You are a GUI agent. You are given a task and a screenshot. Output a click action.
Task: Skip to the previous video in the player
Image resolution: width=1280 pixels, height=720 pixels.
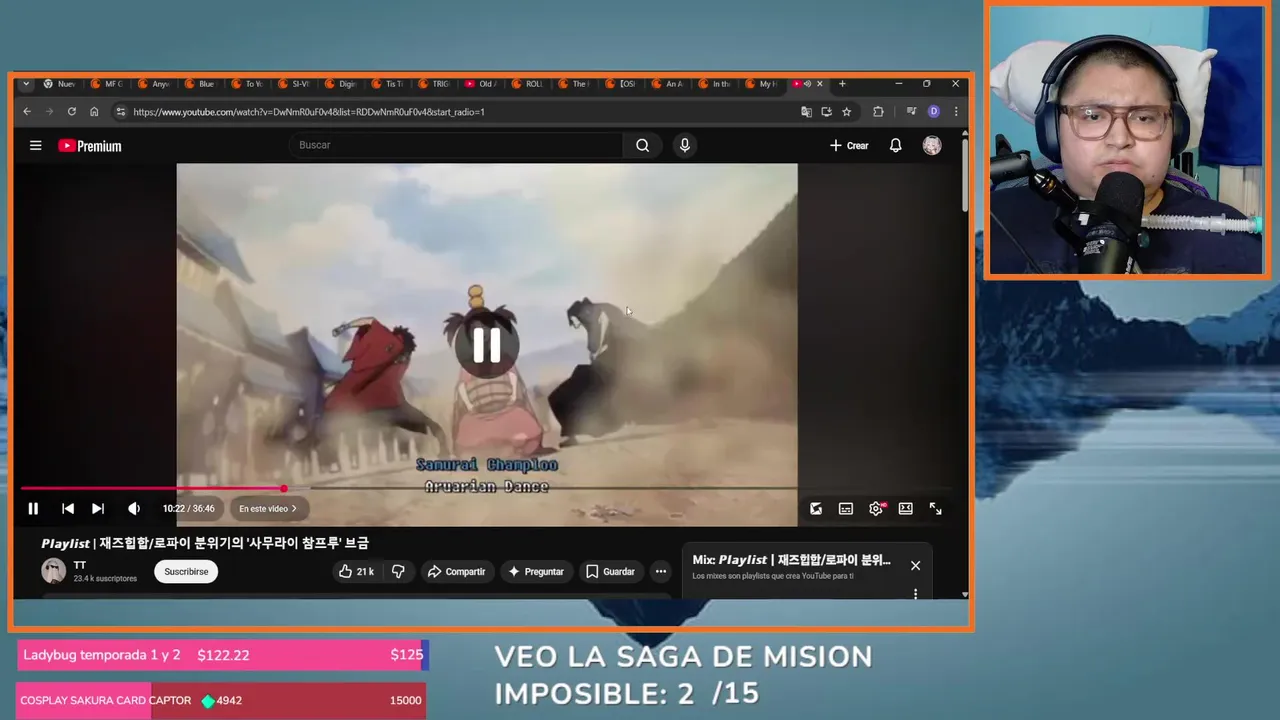coord(68,509)
